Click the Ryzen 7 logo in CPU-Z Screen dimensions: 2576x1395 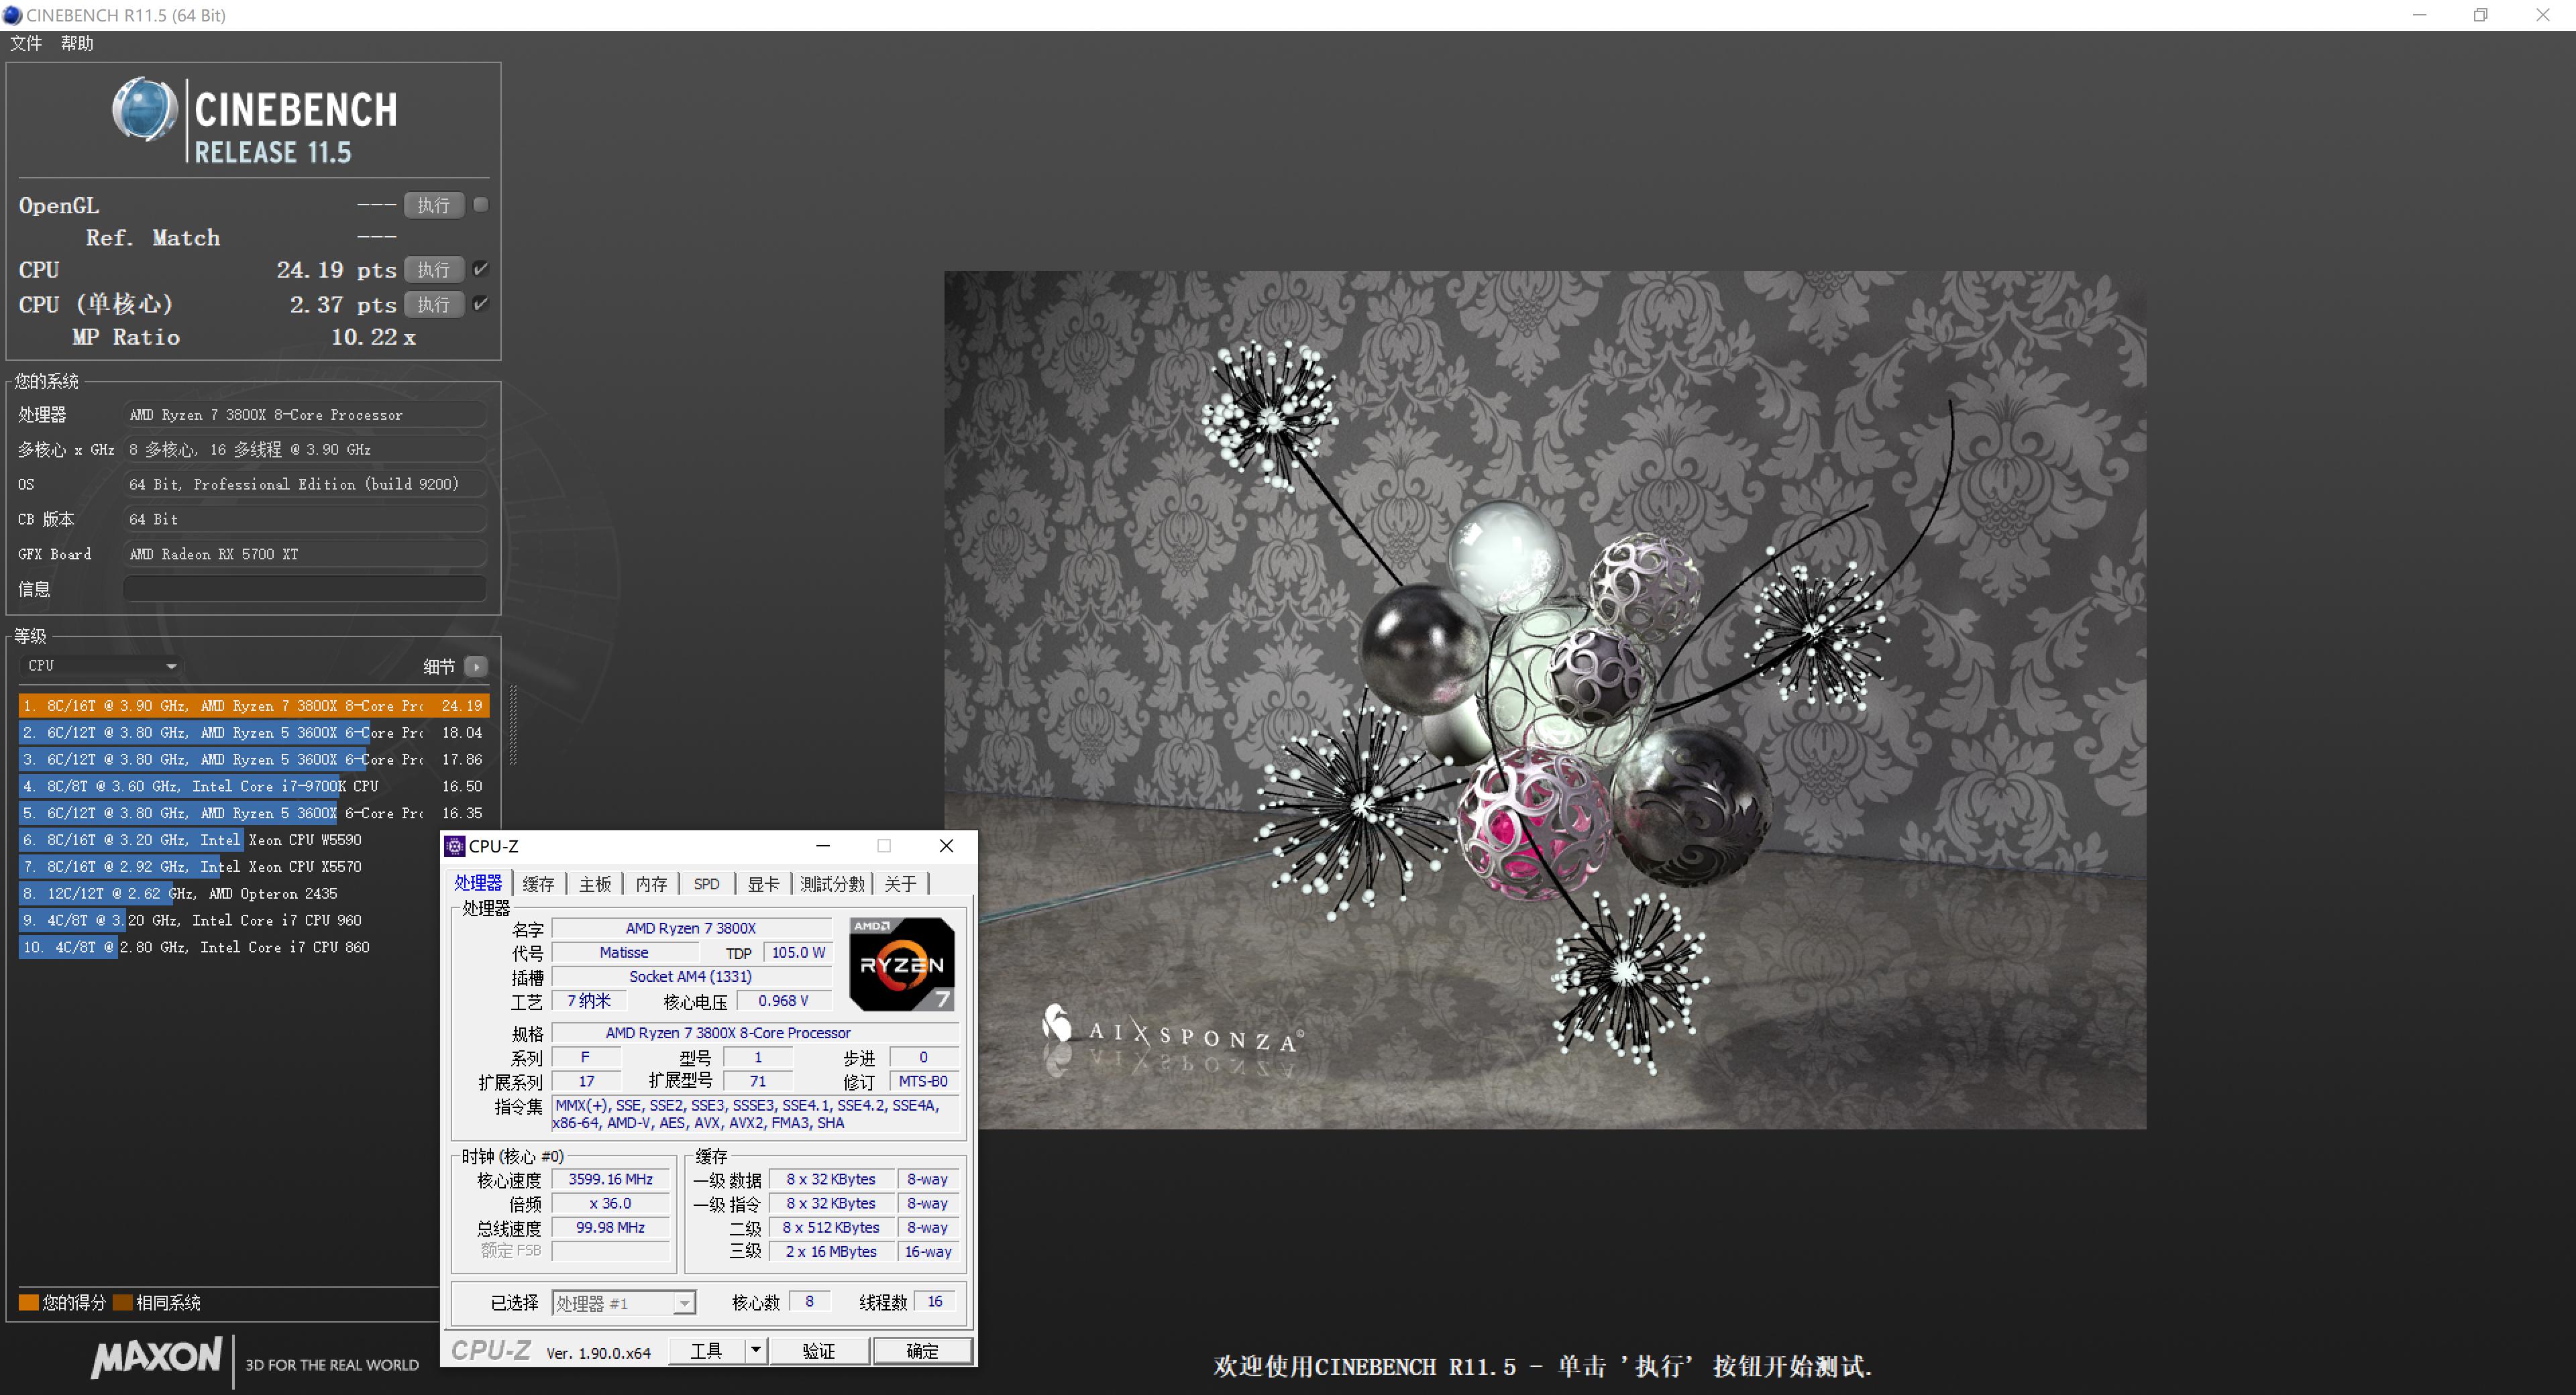[x=901, y=964]
